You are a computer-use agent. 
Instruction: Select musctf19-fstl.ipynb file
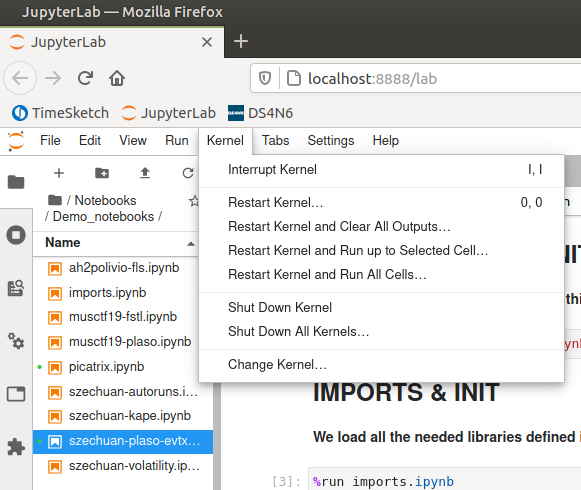[124, 317]
